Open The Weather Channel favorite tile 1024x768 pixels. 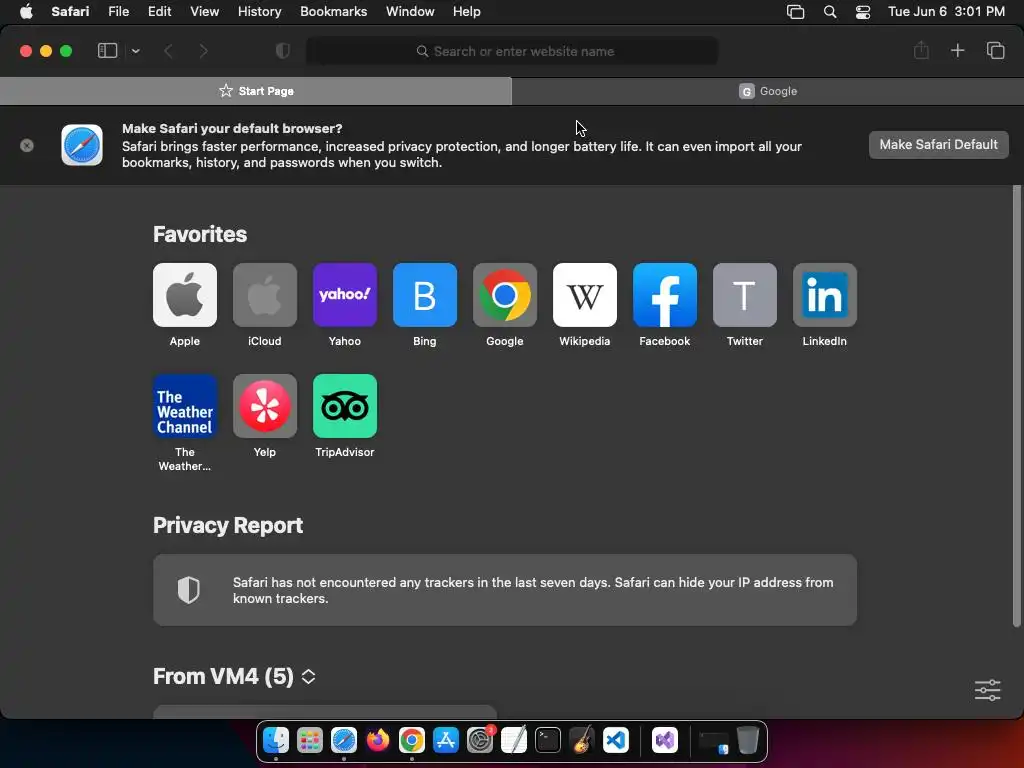[x=185, y=406]
